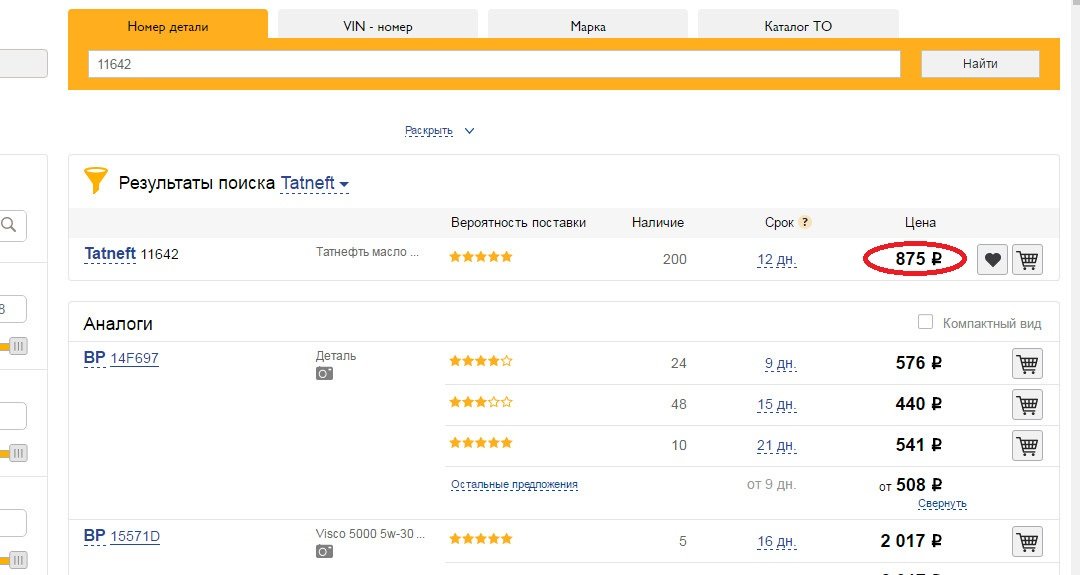Click stock quantity 200

tap(674, 259)
